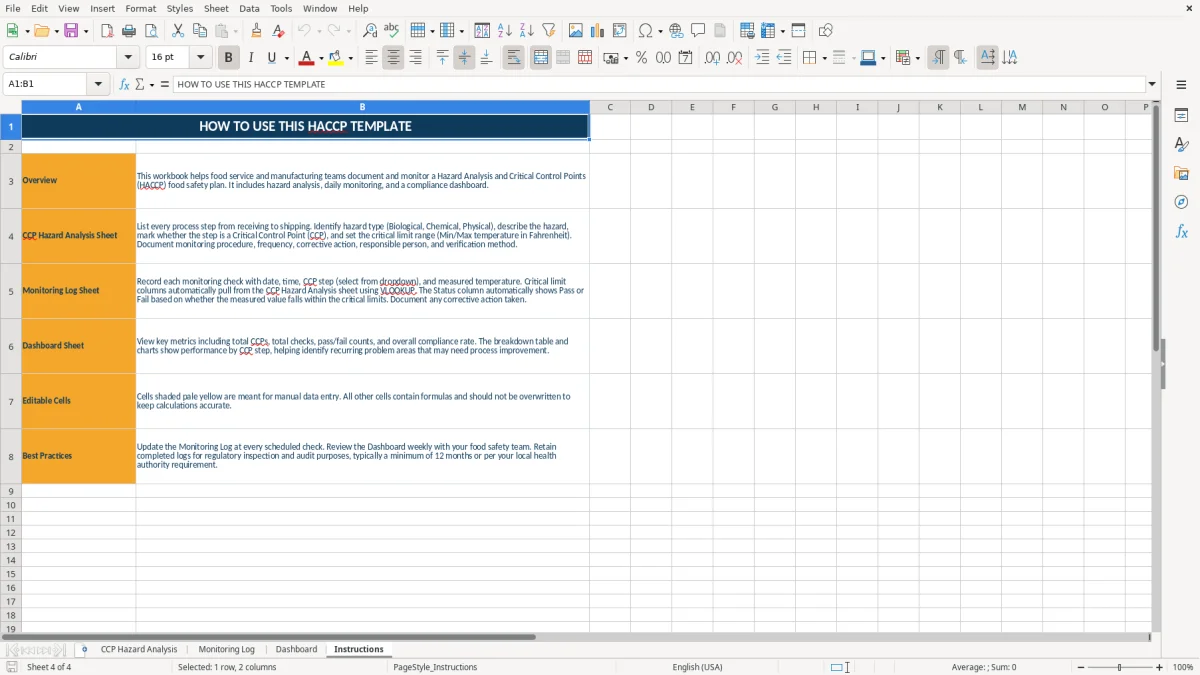
Task: Click the zoom out minus button
Action: point(1081,667)
